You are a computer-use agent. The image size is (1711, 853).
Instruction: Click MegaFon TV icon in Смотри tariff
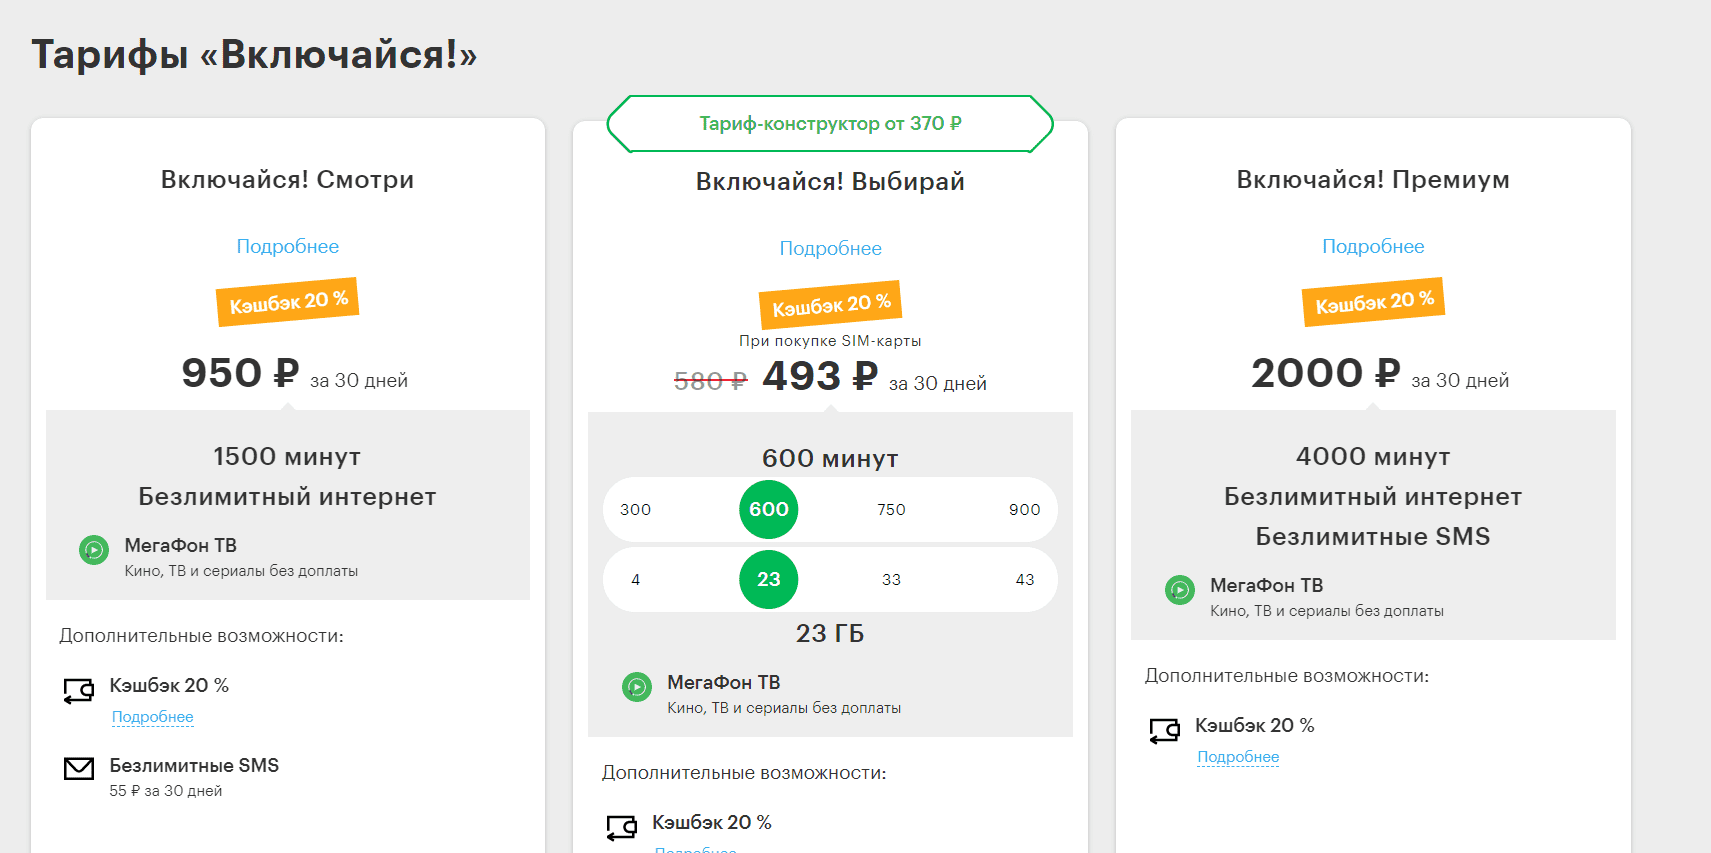(94, 550)
